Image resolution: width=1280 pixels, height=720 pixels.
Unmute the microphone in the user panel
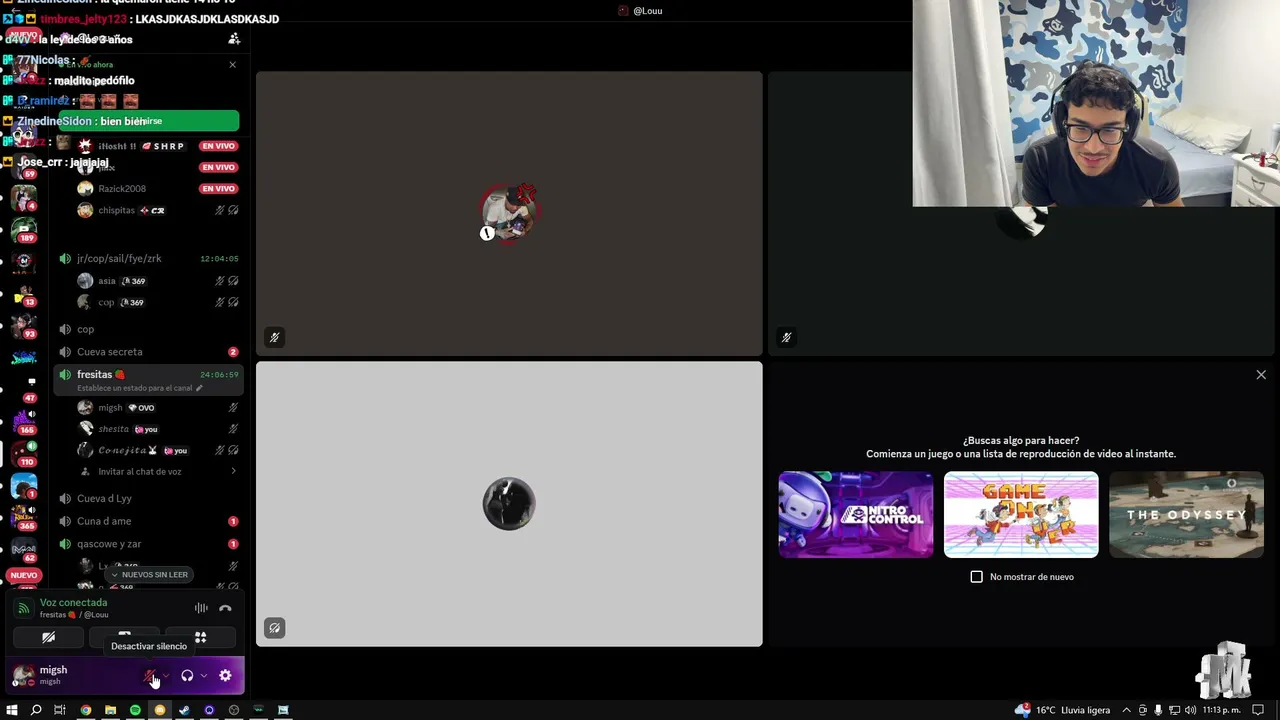(149, 676)
